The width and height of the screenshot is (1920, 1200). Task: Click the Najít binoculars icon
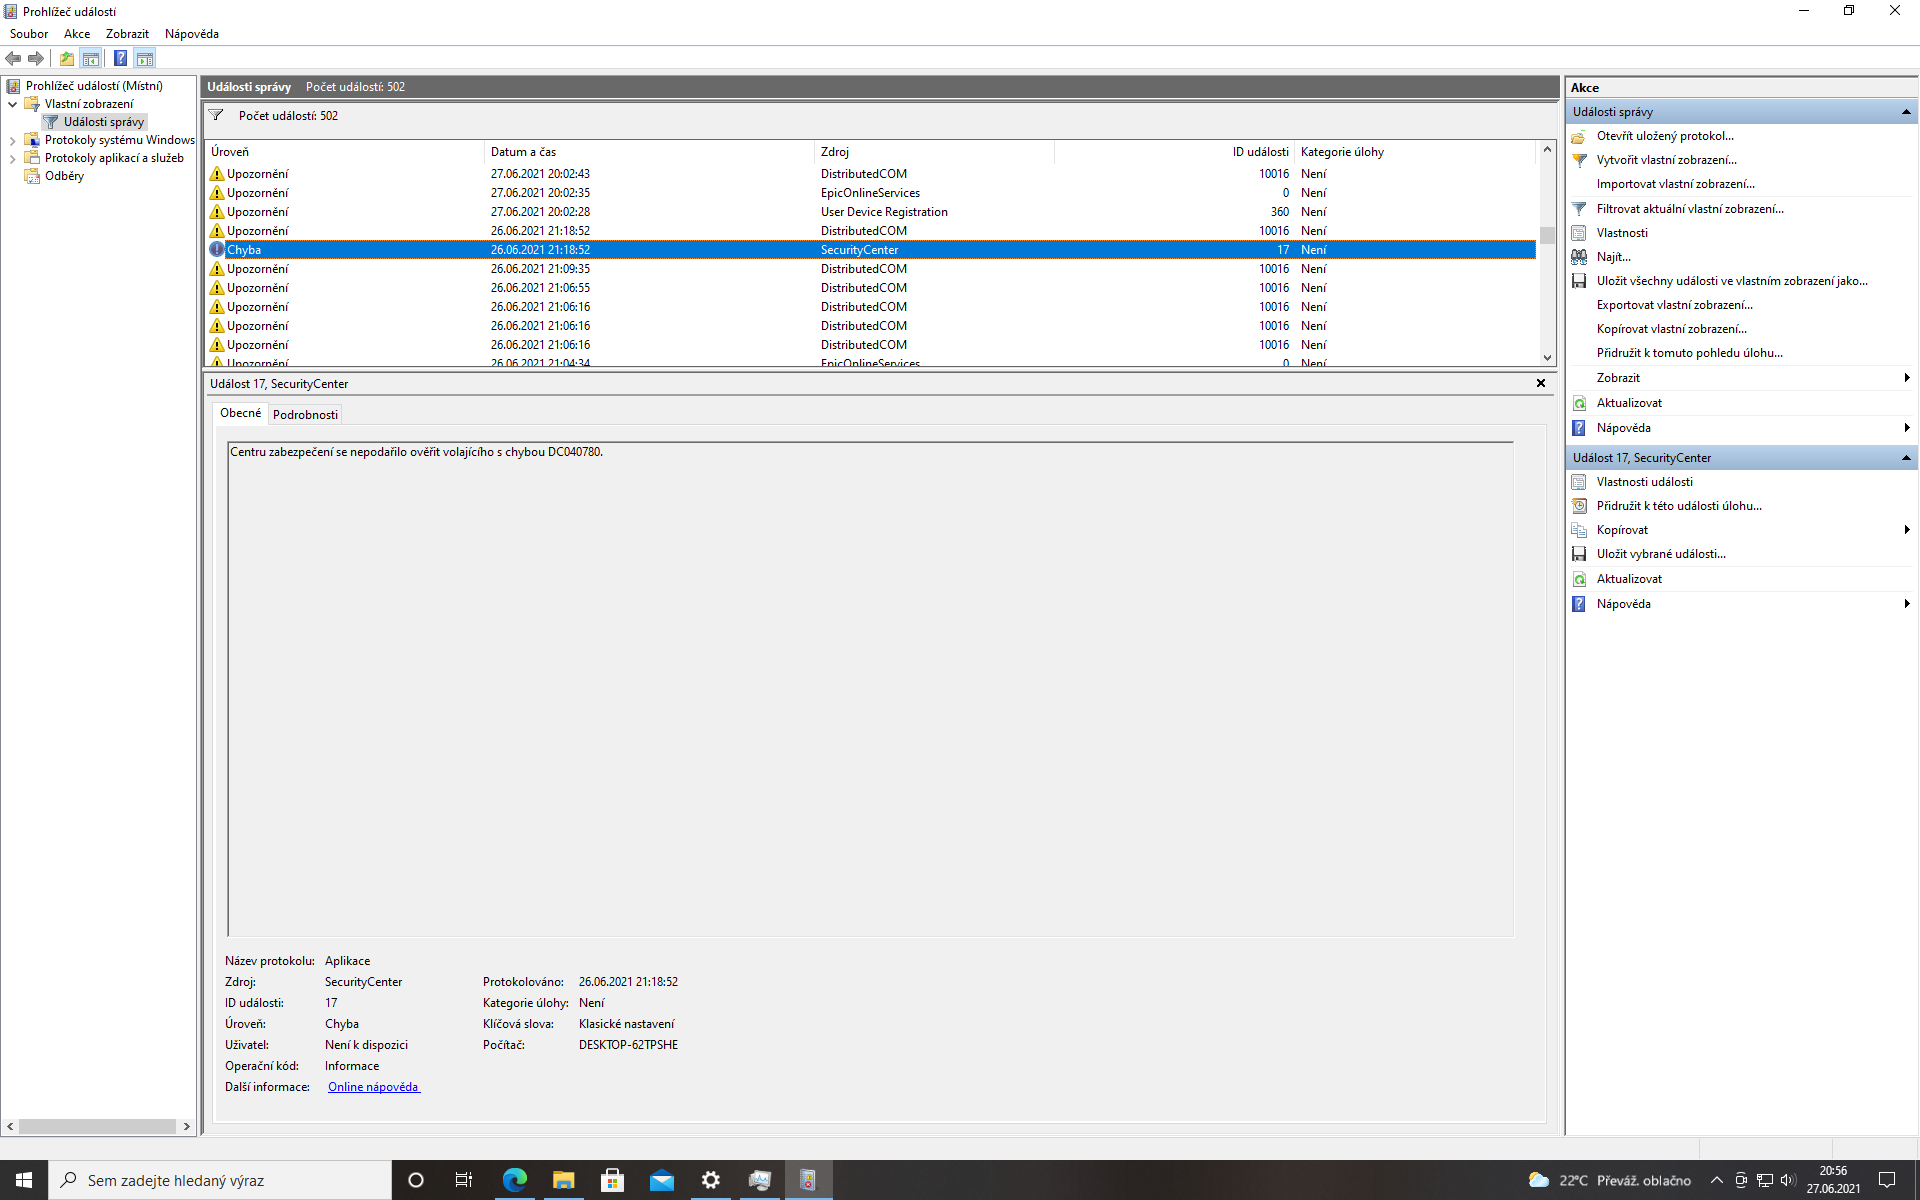[x=1579, y=257]
